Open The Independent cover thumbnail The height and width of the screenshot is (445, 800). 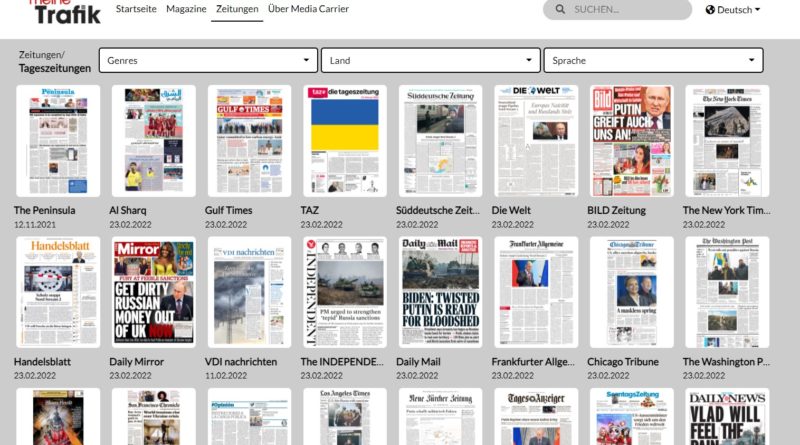coord(345,292)
